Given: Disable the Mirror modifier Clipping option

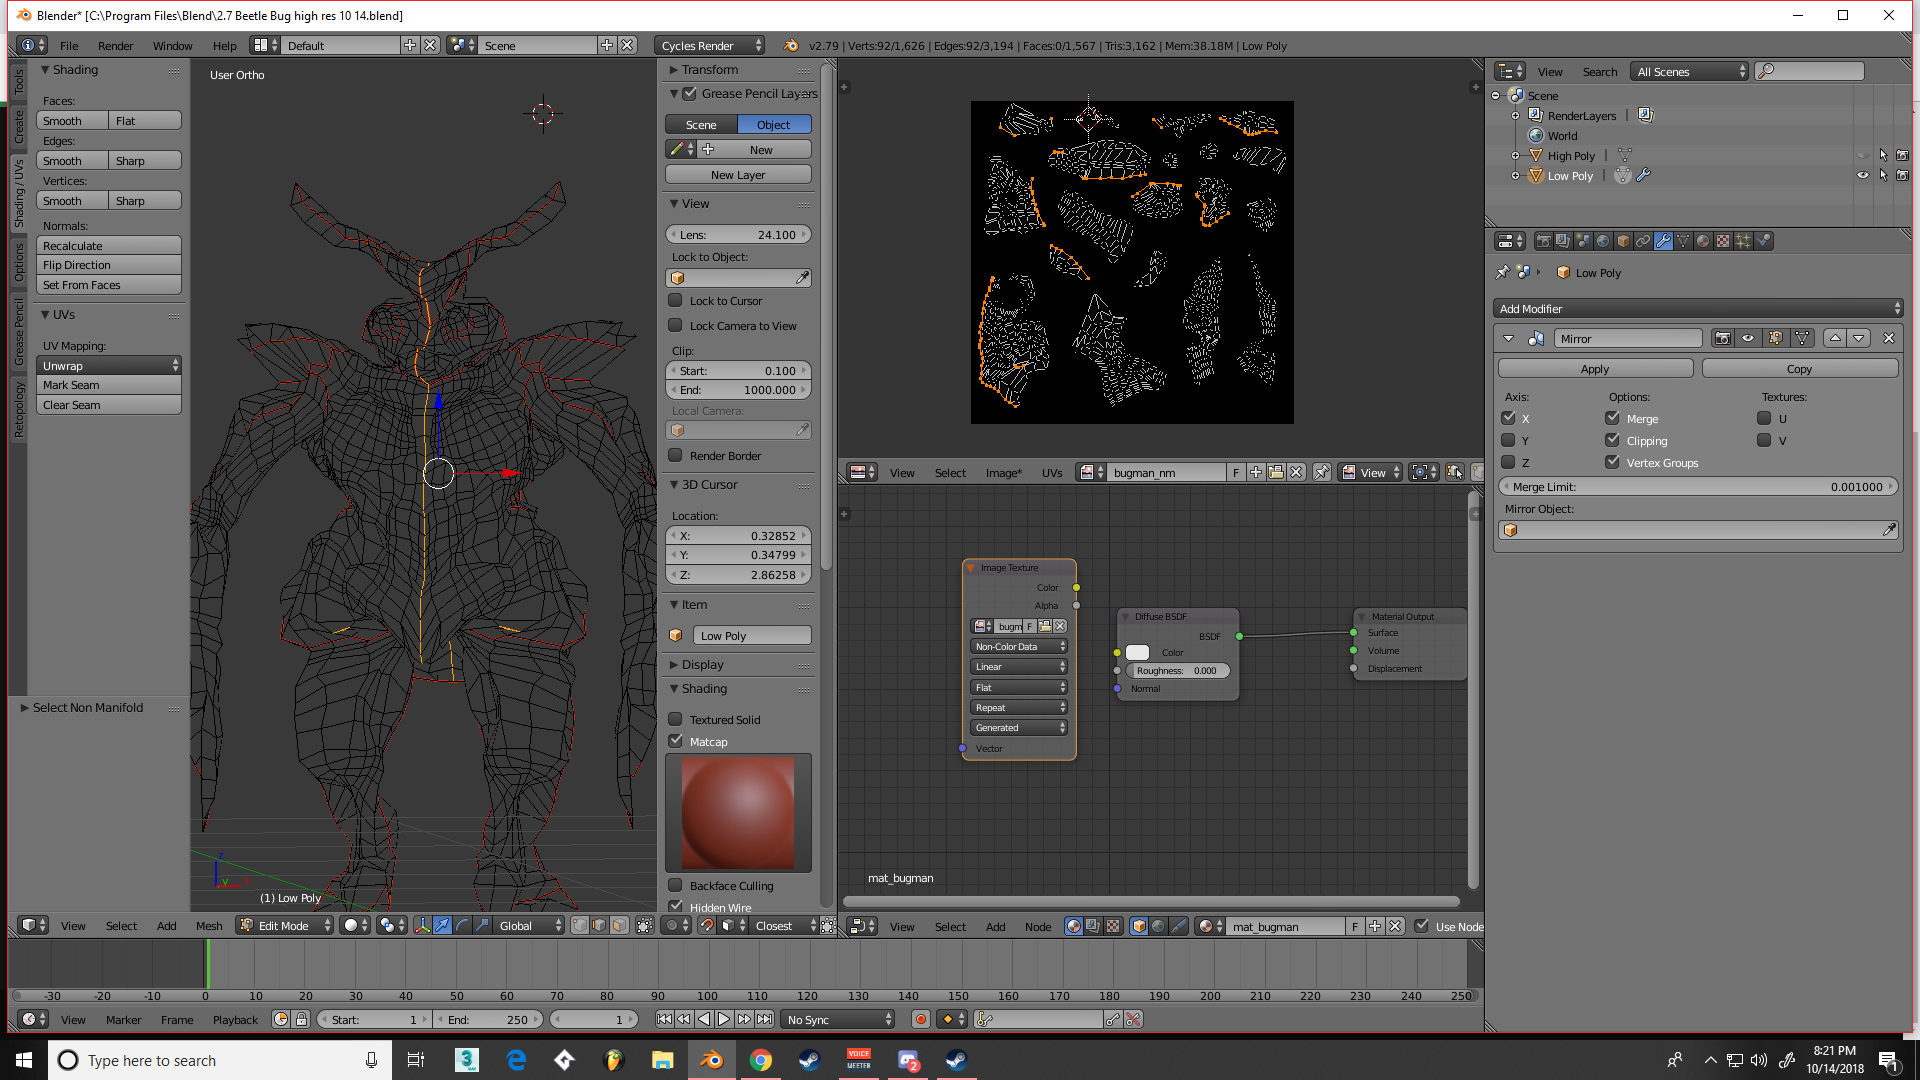Looking at the screenshot, I should pyautogui.click(x=1612, y=441).
